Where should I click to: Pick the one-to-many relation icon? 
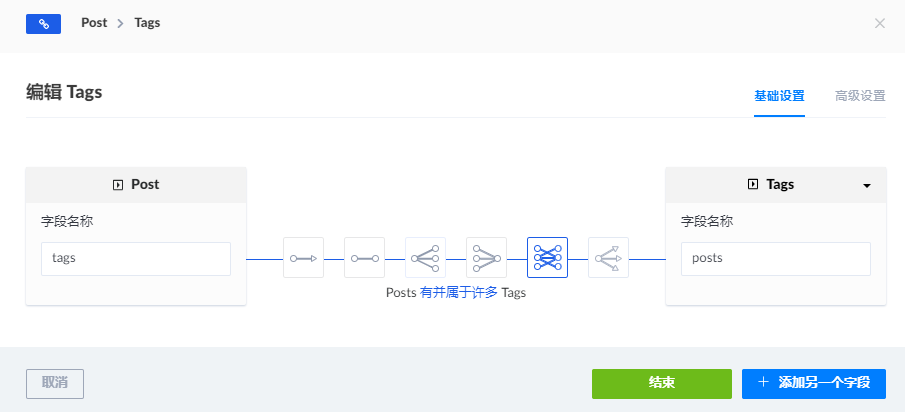[425, 257]
